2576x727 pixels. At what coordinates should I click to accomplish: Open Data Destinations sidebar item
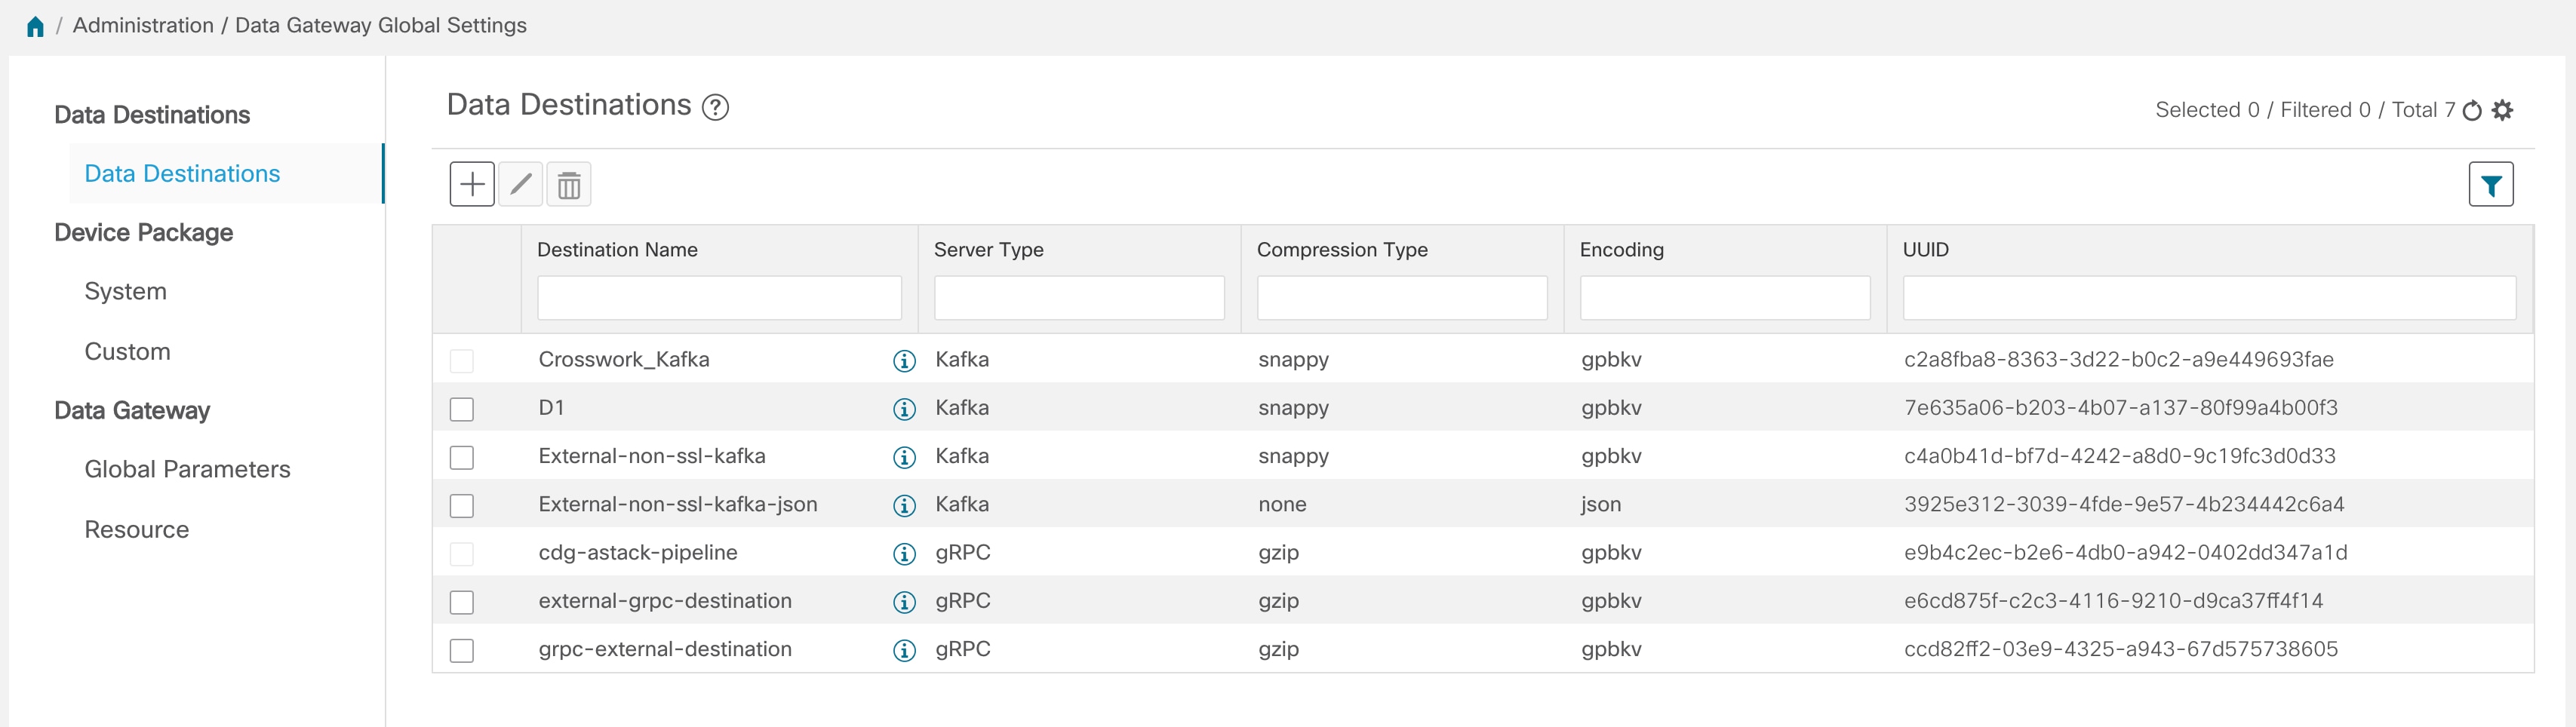point(182,174)
